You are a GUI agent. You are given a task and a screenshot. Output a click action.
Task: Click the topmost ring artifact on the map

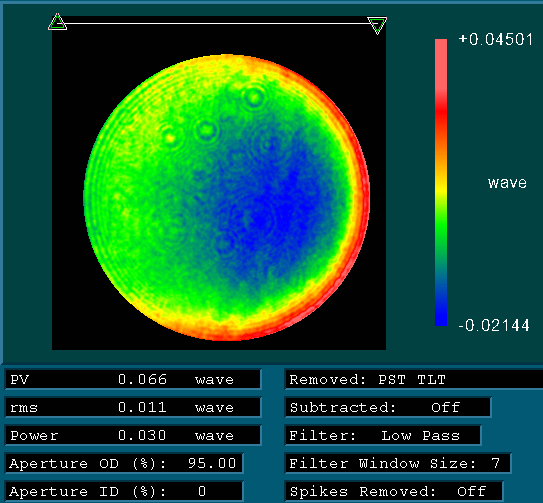(x=255, y=97)
